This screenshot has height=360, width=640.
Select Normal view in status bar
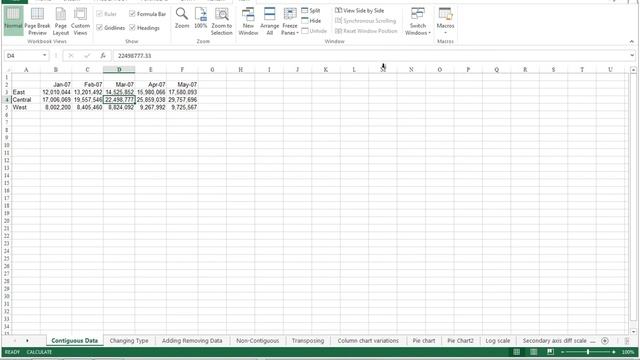coord(516,352)
